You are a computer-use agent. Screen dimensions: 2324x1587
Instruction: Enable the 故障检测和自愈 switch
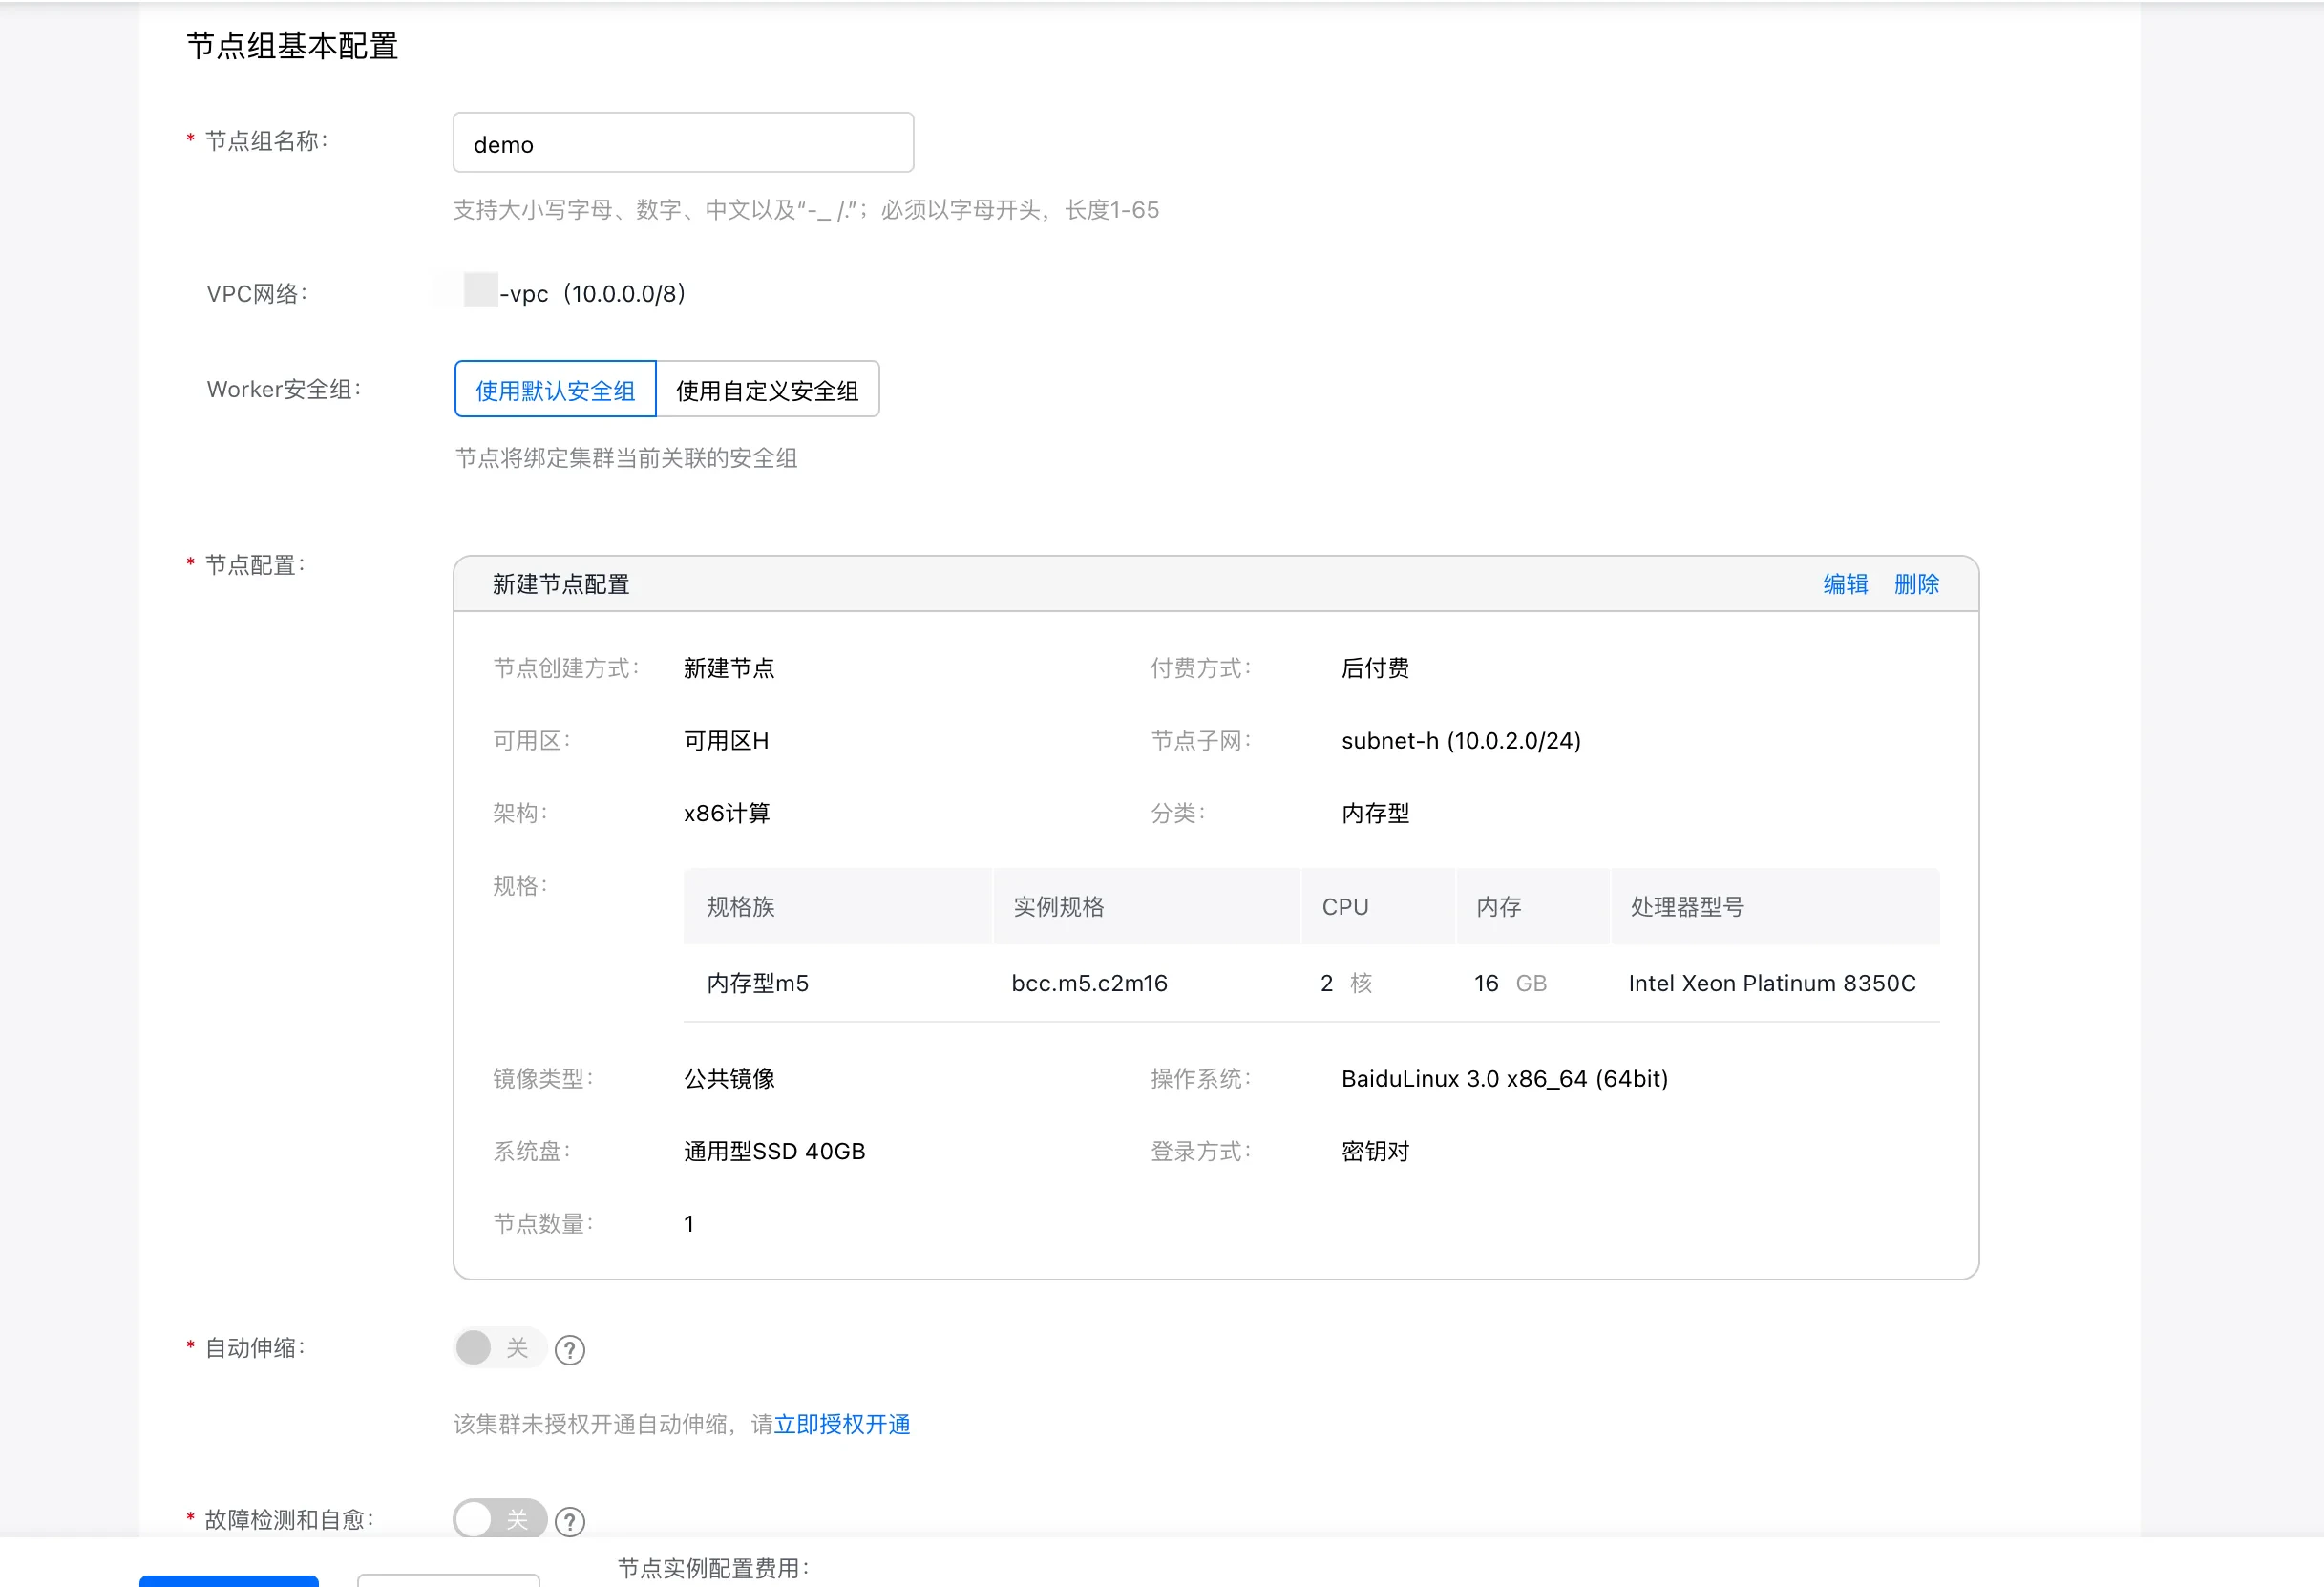pos(498,1519)
